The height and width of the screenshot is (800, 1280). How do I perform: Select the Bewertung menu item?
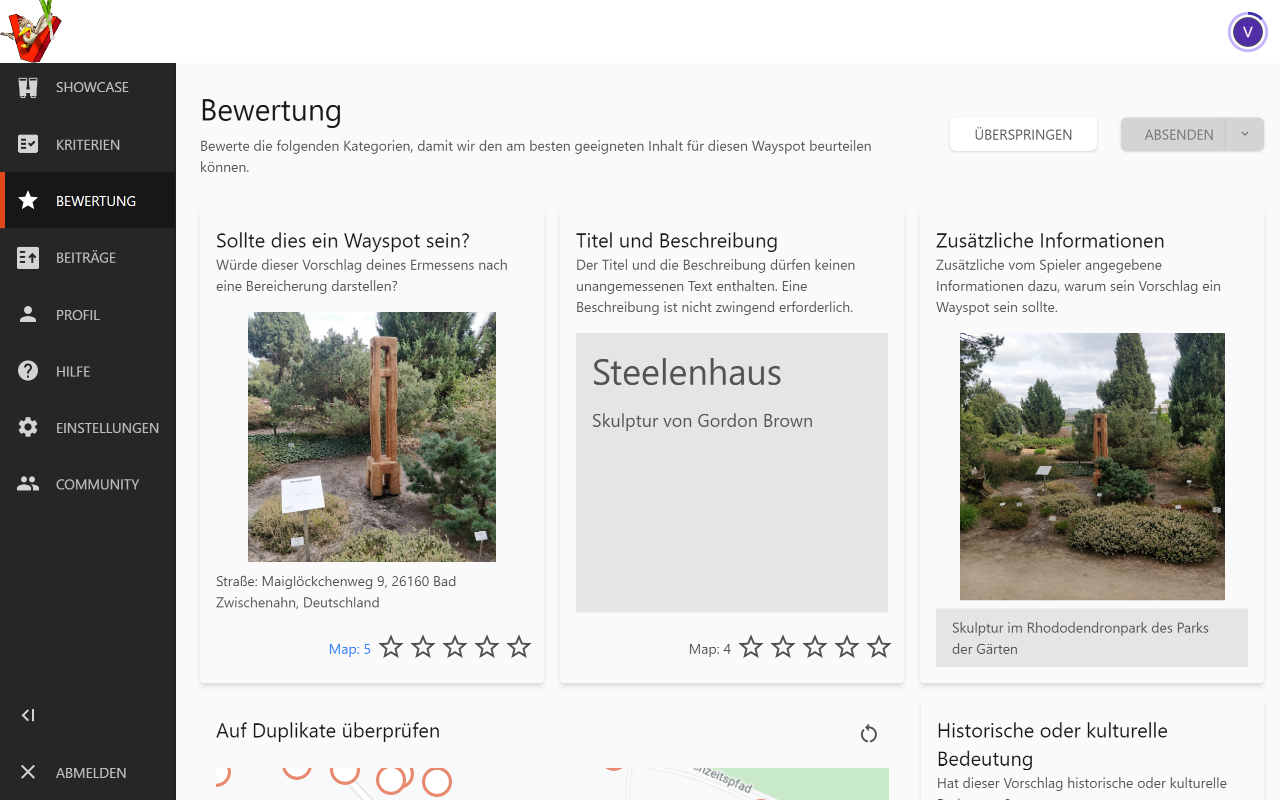[x=95, y=201]
